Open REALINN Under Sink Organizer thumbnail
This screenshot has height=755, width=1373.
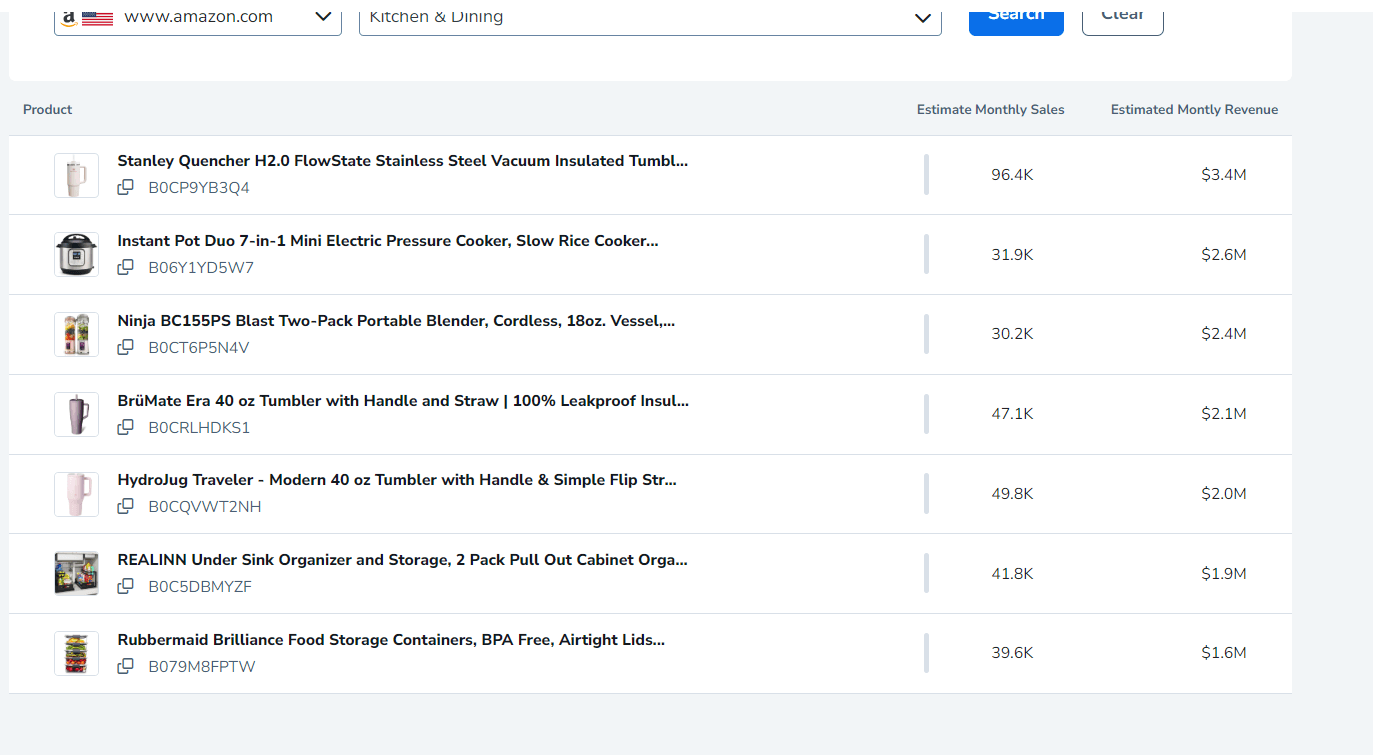tap(76, 573)
